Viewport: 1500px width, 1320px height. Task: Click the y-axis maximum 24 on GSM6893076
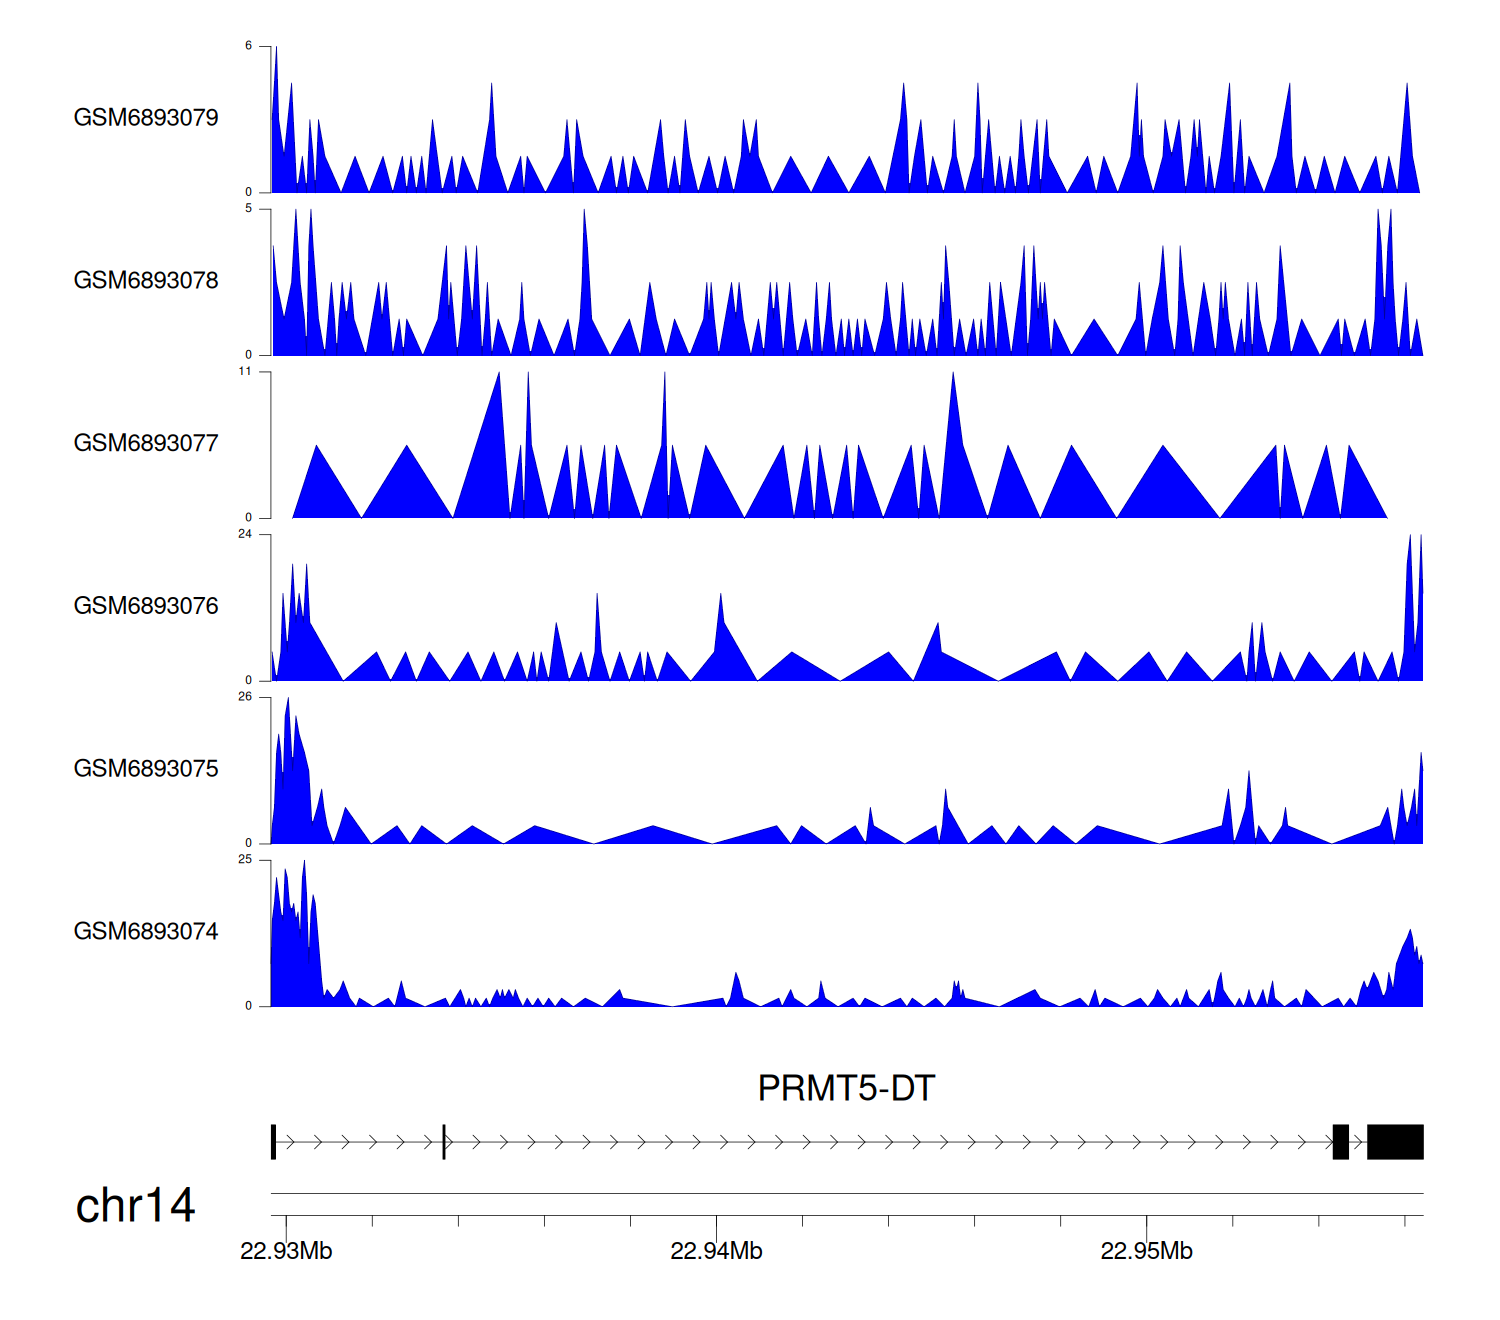coord(245,534)
